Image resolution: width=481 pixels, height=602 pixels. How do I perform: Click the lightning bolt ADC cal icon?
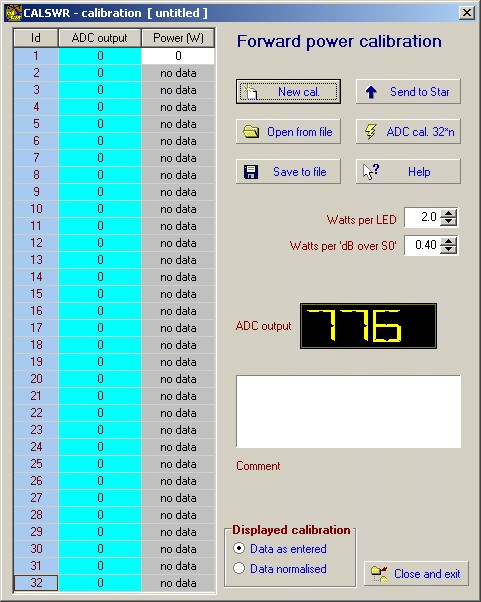[x=371, y=132]
